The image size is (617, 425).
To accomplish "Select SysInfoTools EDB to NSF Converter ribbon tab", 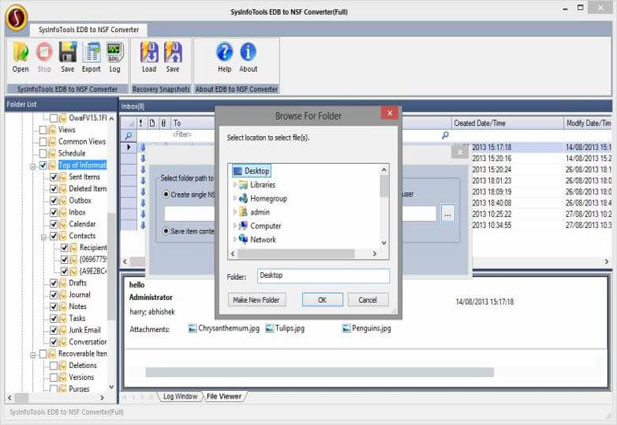I will coord(89,30).
